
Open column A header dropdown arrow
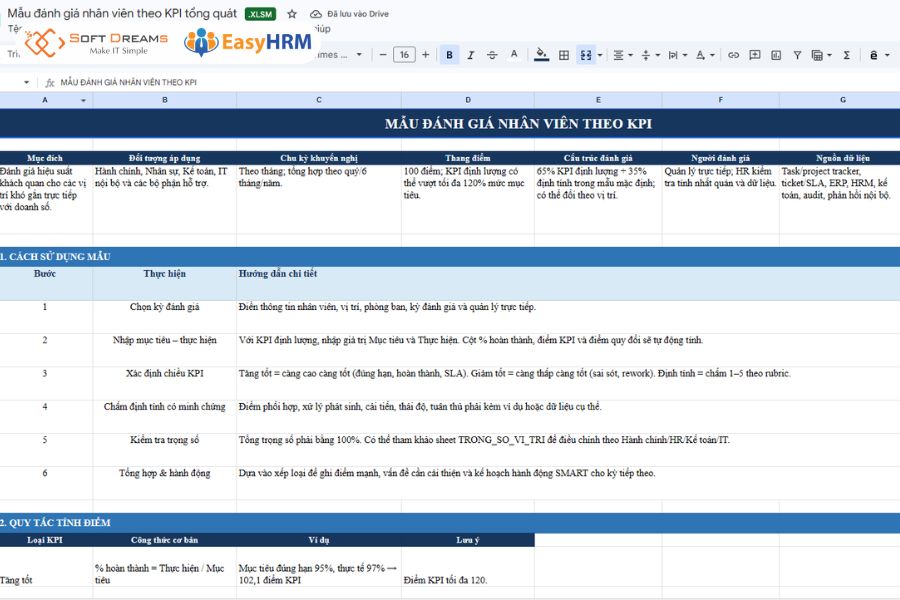tap(83, 100)
